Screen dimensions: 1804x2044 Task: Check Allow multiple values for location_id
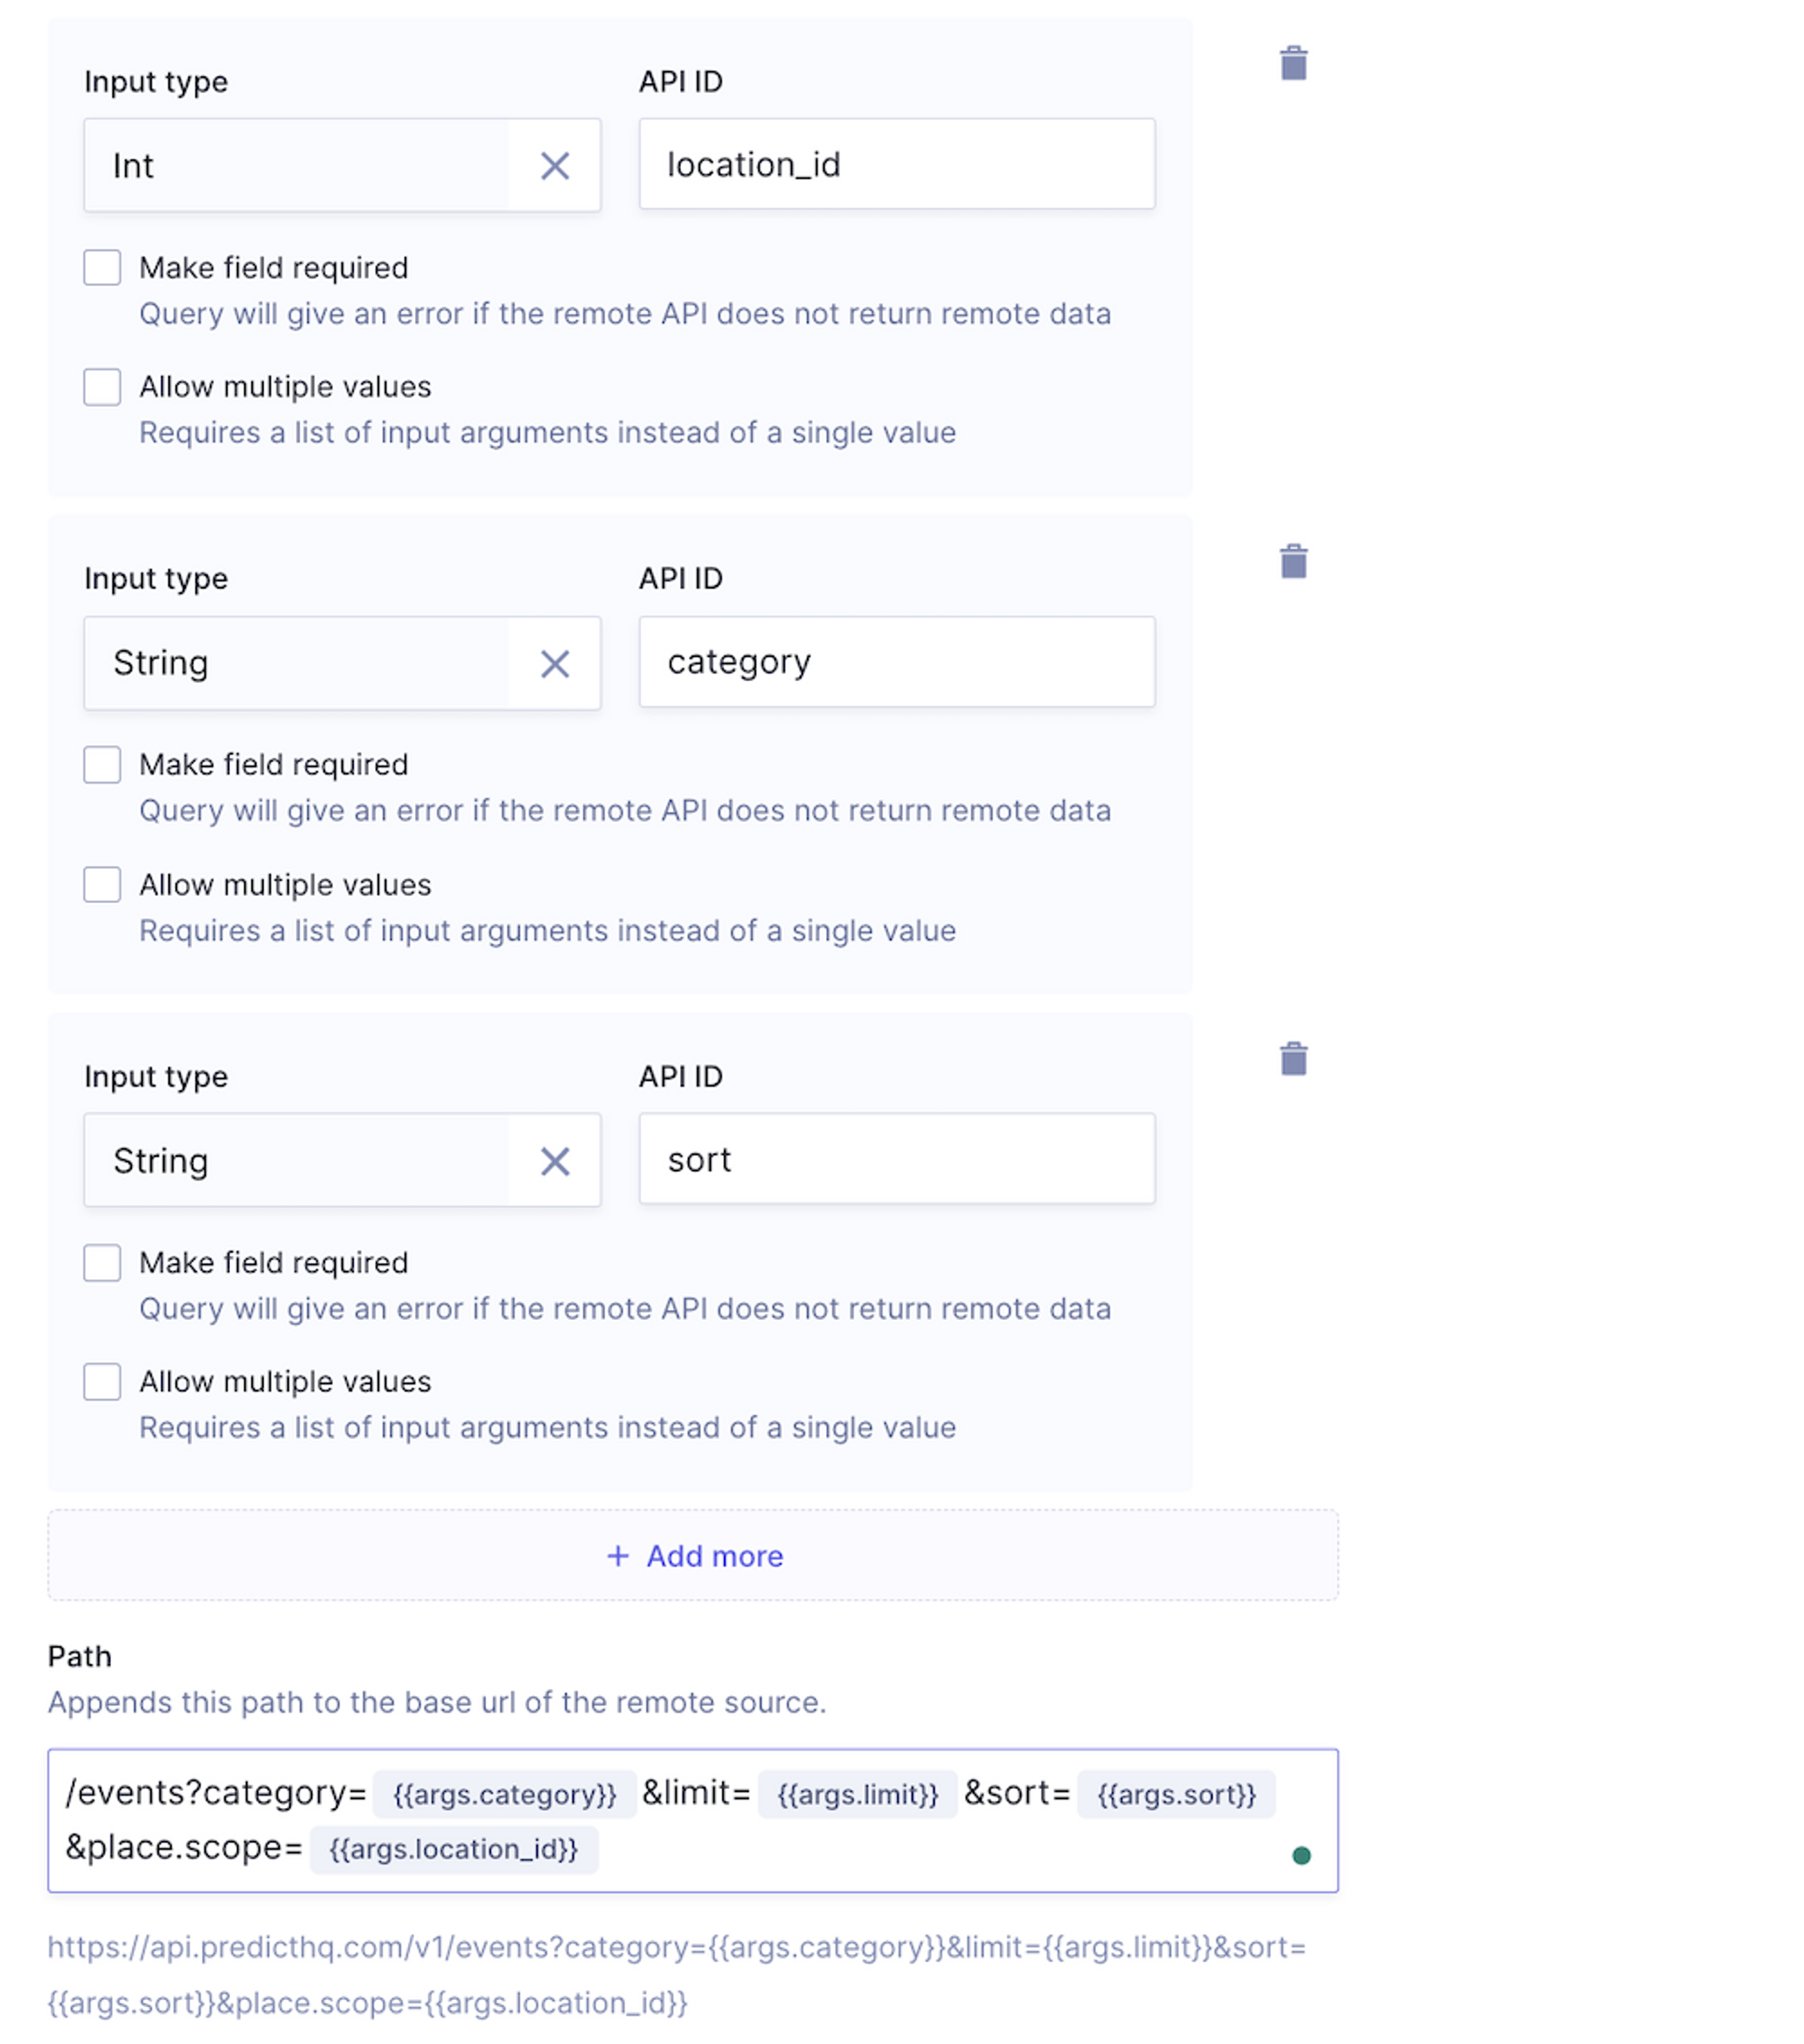[x=101, y=386]
